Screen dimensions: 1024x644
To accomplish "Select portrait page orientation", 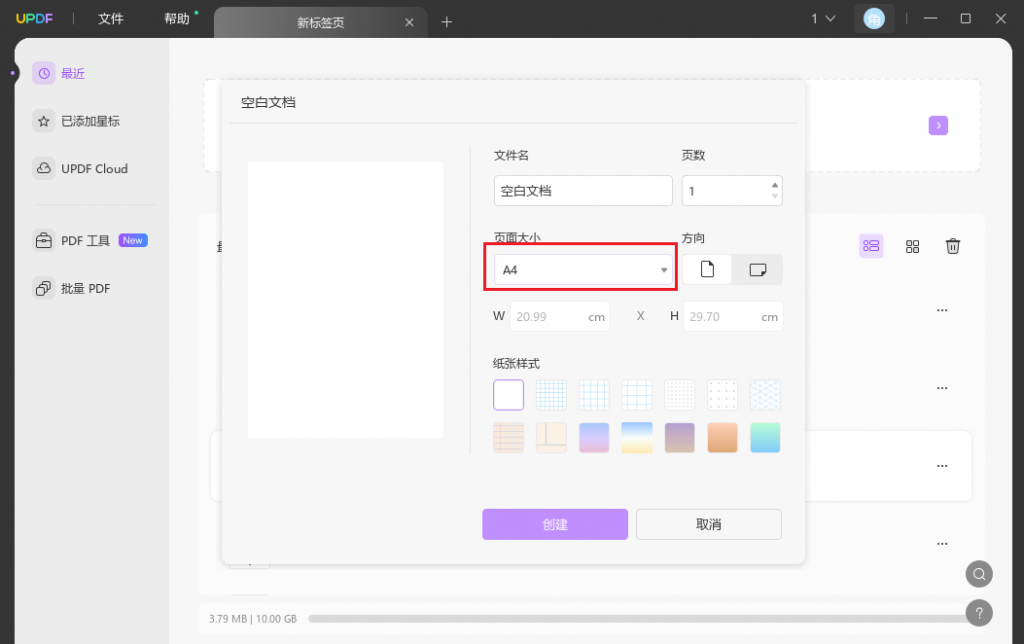I will tap(708, 269).
